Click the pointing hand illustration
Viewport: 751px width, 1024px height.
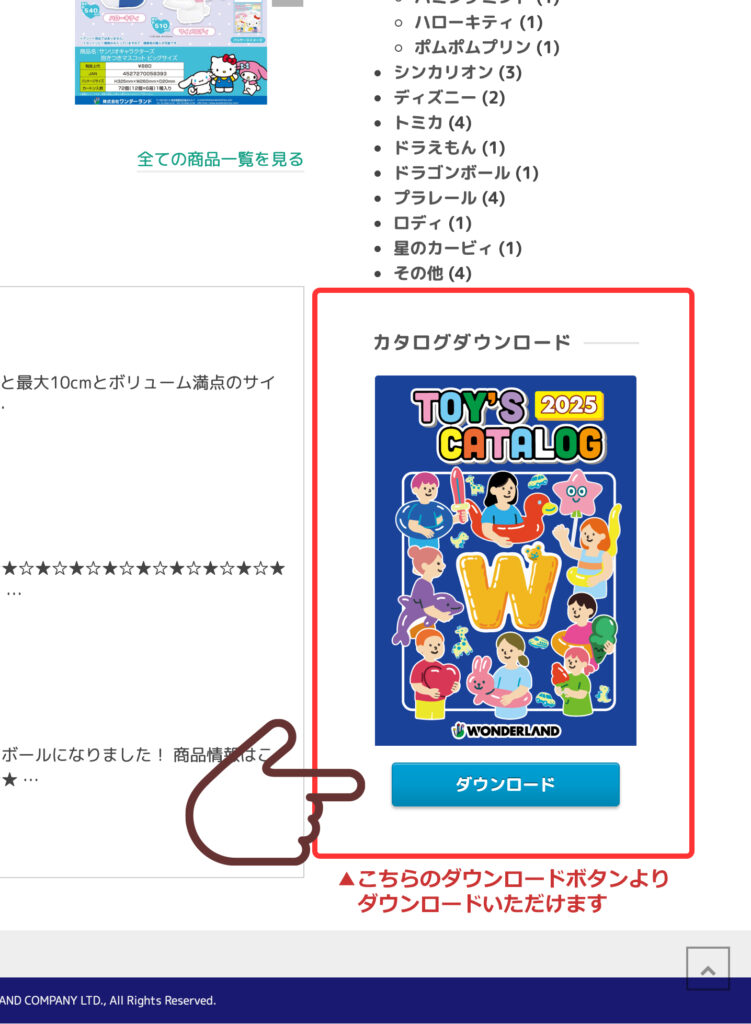pyautogui.click(x=274, y=792)
